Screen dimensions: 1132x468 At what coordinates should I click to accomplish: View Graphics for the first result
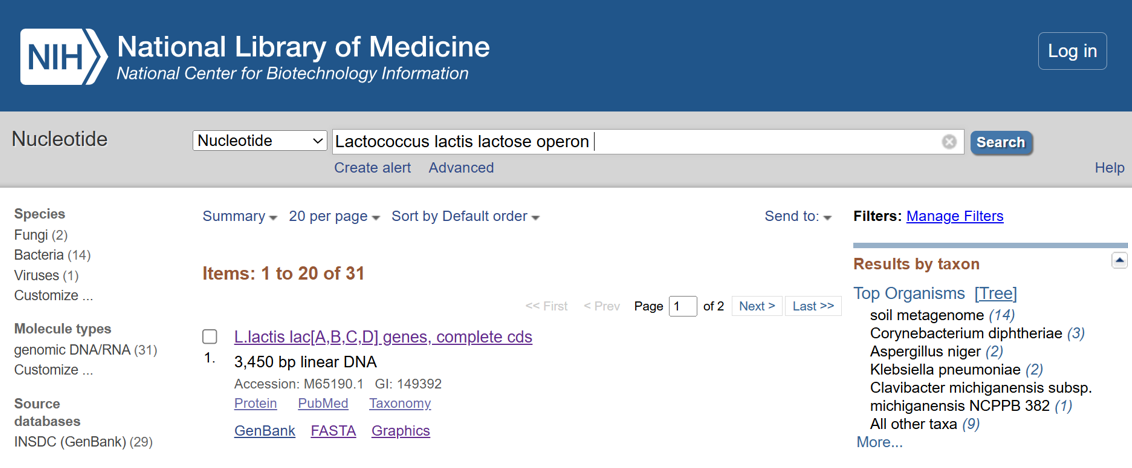(400, 431)
